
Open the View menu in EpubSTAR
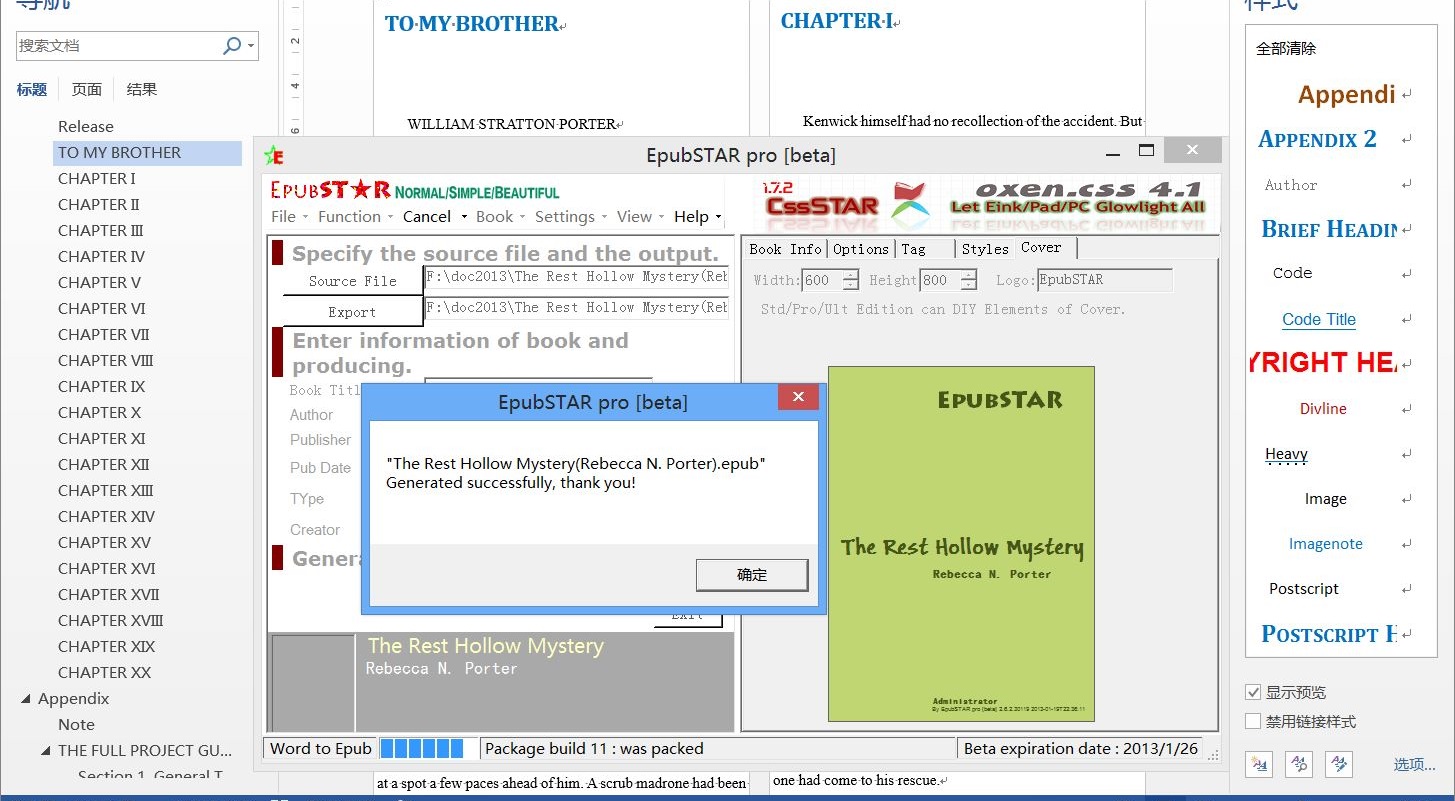point(640,216)
